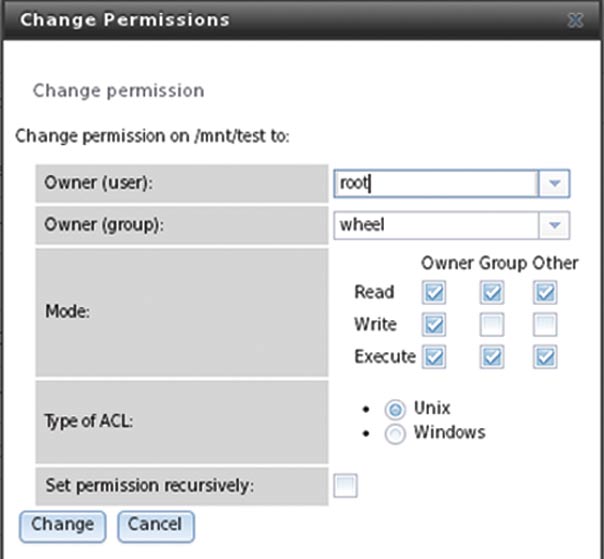604x559 pixels.
Task: Uncheck Owner Execute permission
Action: click(x=434, y=357)
